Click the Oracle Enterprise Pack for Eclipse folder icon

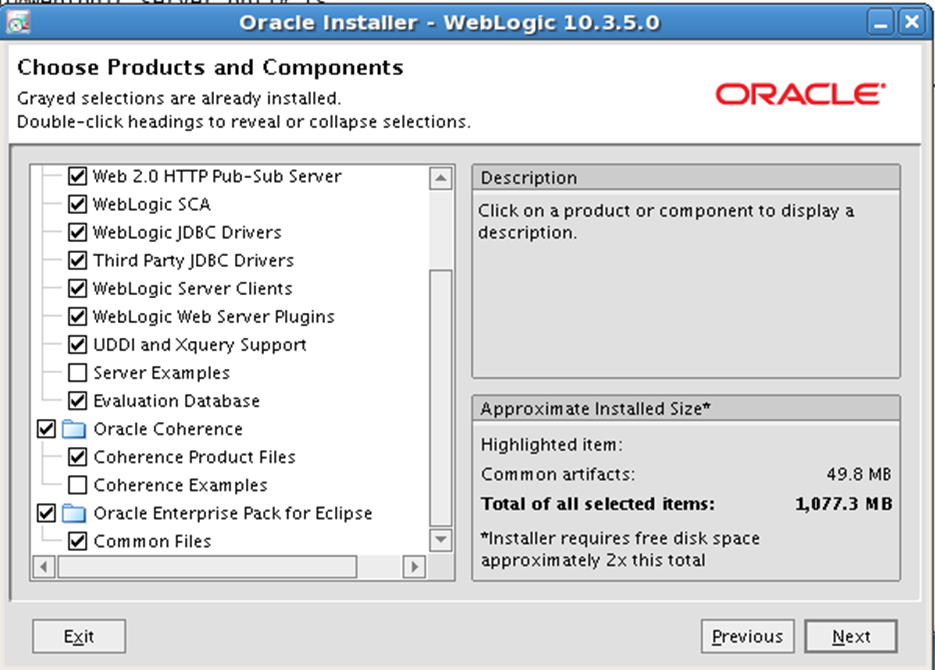pos(74,513)
